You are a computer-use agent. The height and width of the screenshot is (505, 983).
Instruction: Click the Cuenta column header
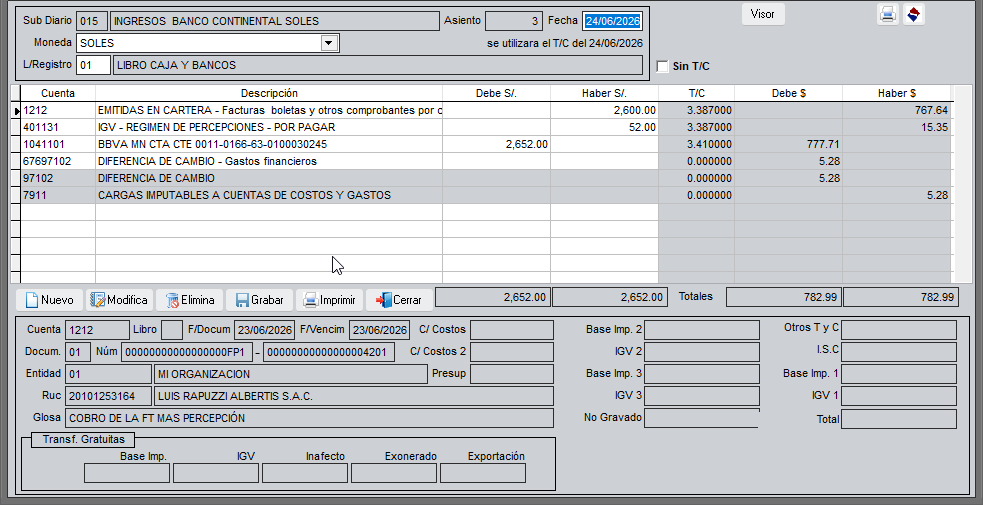pyautogui.click(x=58, y=93)
